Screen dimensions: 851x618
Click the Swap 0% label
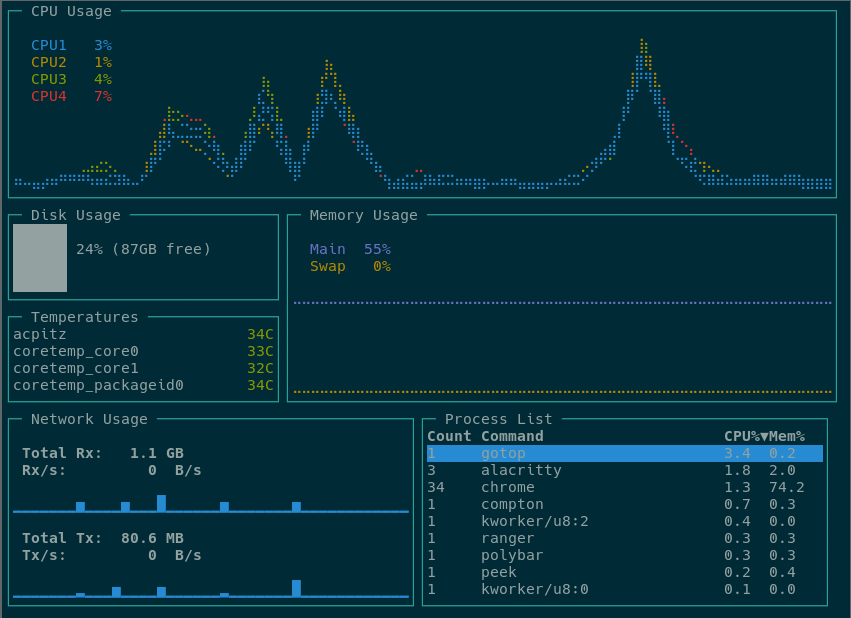pos(350,266)
